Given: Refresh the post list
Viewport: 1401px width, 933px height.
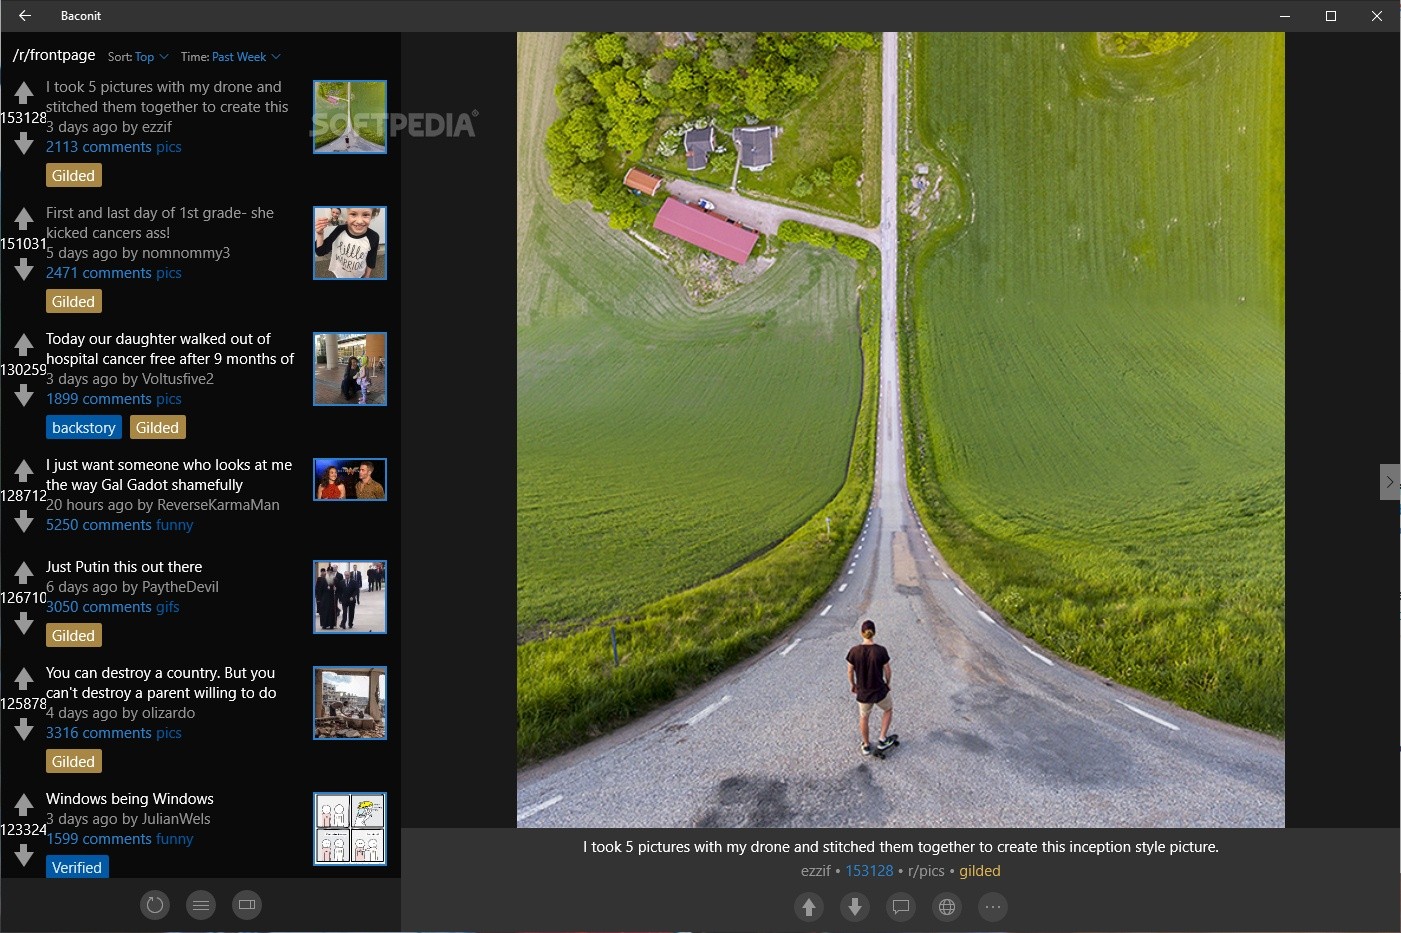Looking at the screenshot, I should 155,905.
